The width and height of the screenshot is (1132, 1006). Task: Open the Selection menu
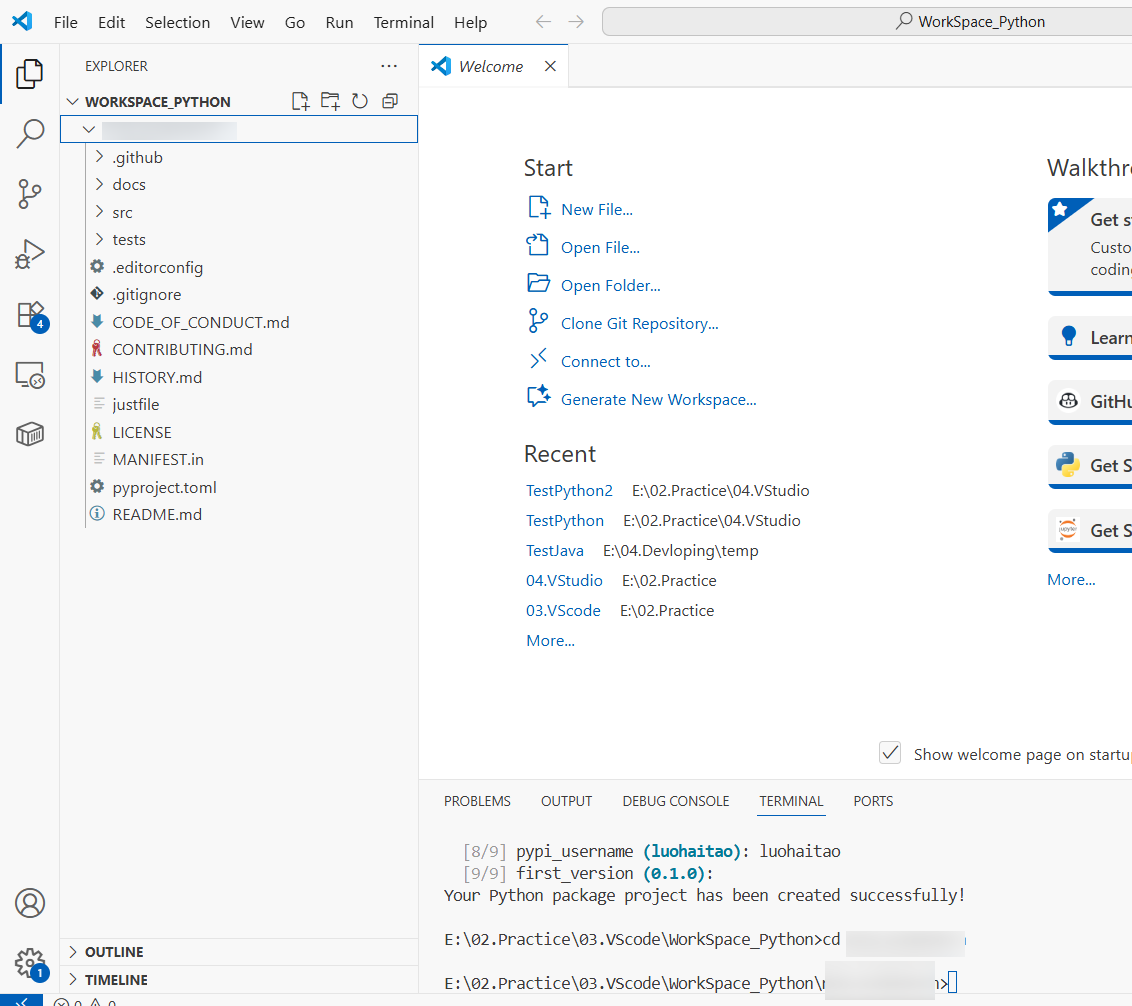pos(178,22)
